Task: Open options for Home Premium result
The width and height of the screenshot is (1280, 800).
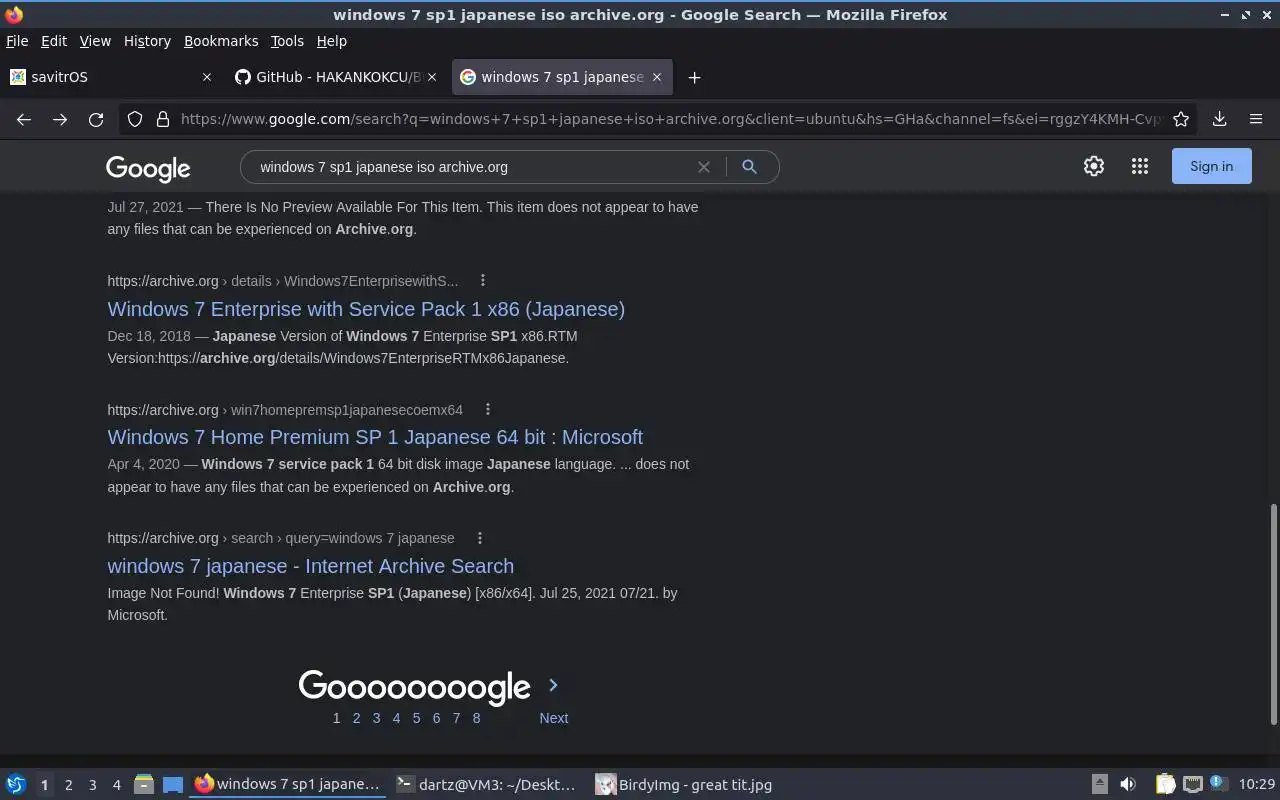Action: 488,409
